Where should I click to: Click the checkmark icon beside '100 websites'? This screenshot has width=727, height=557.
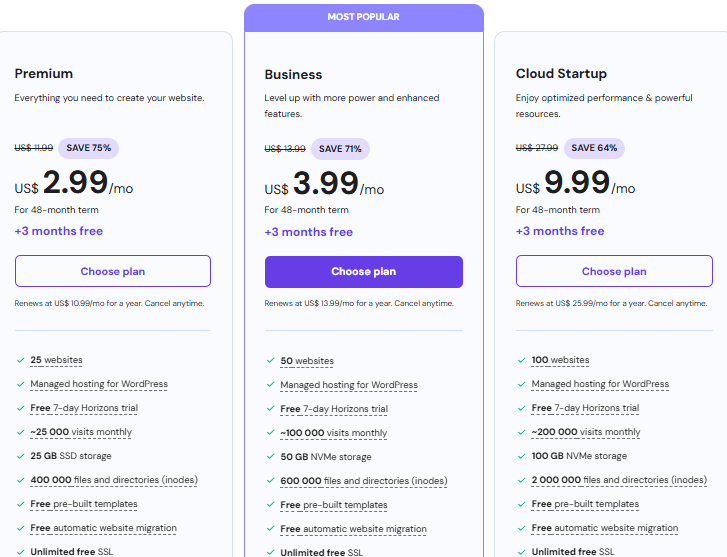522,360
